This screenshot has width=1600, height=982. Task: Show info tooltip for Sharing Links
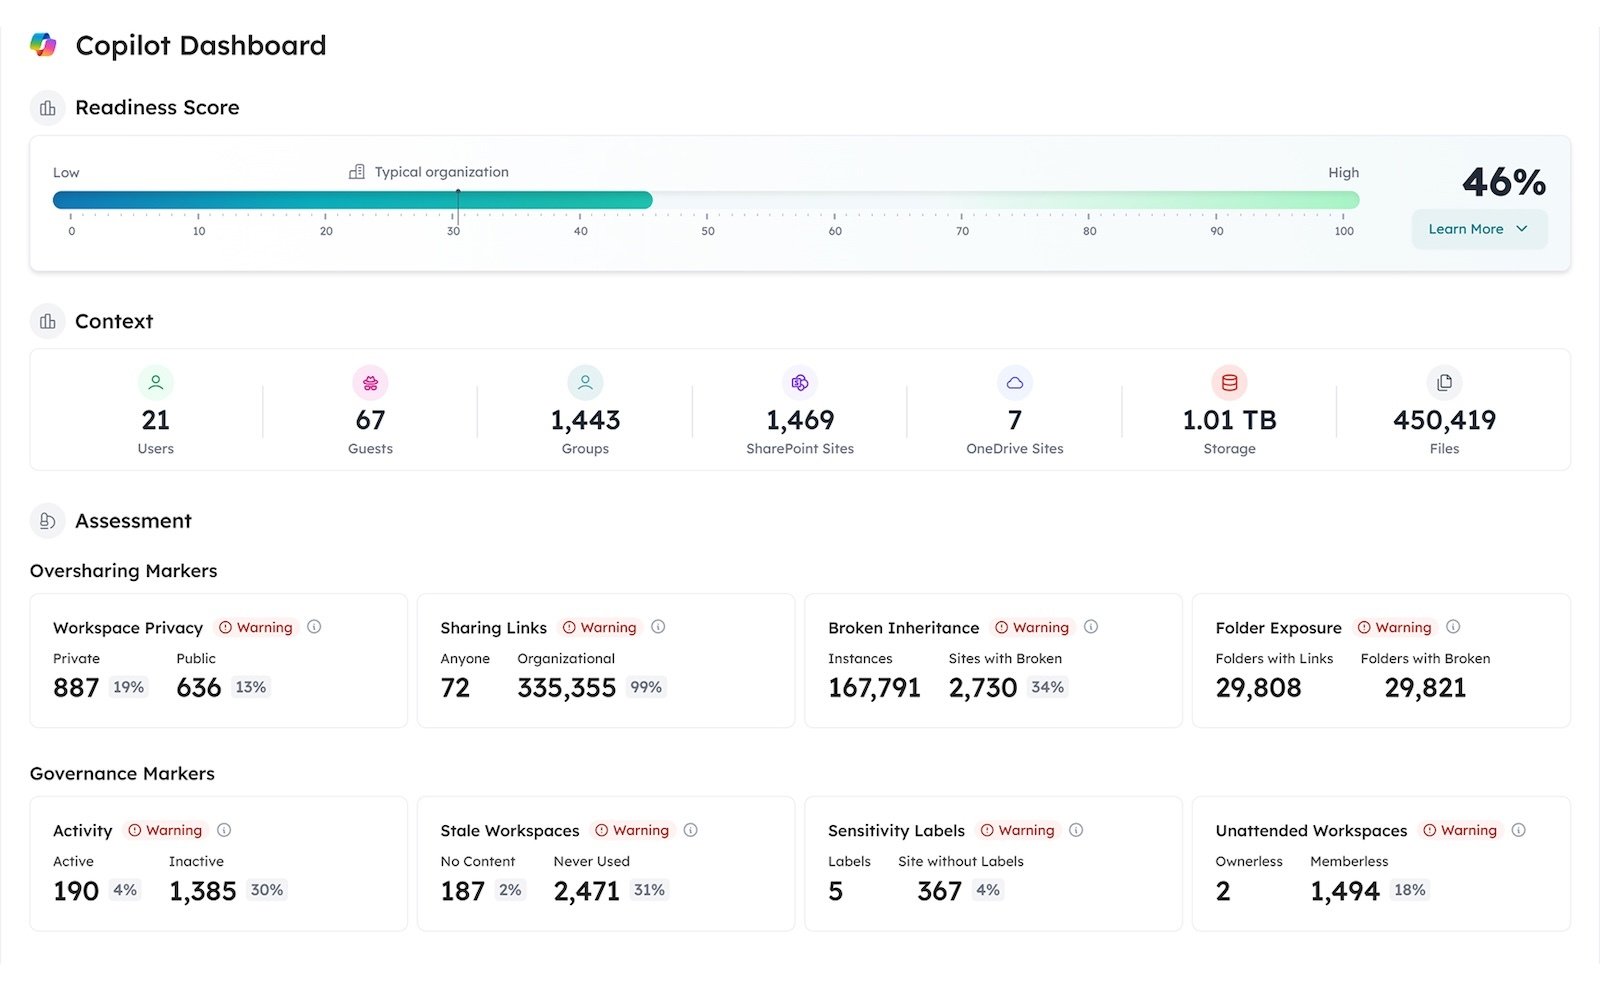tap(658, 627)
